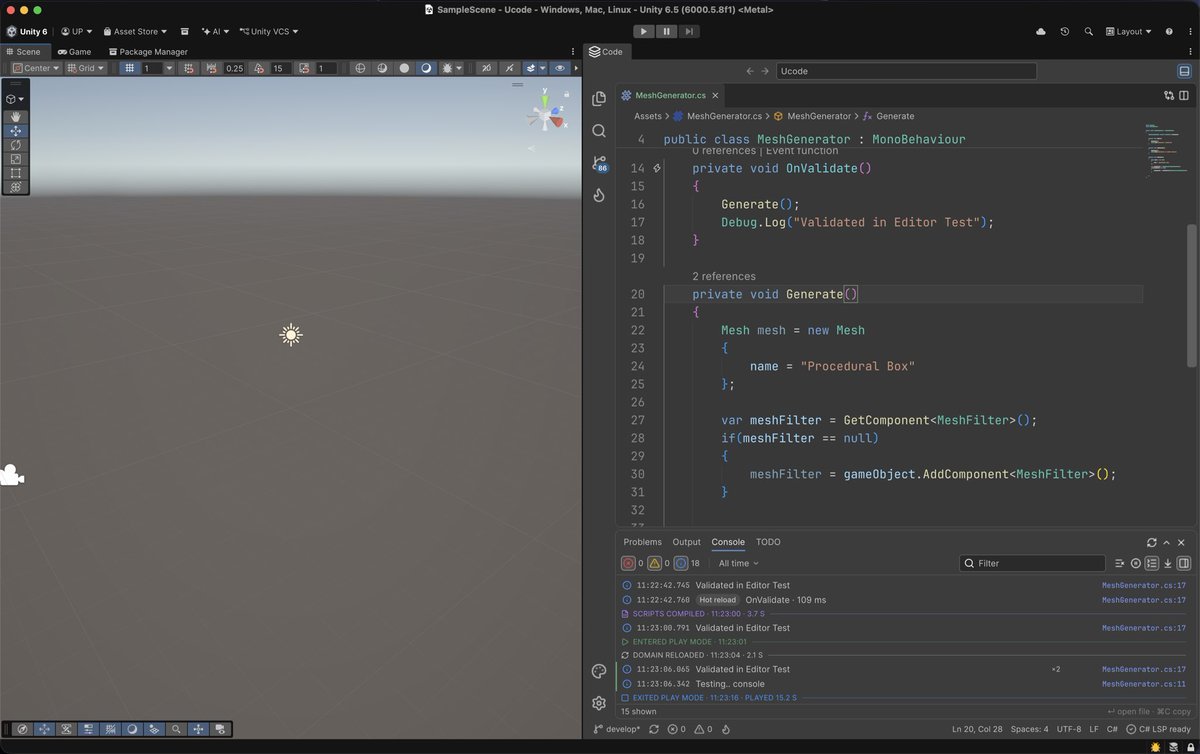
Task: Open the Unity help question icon
Action: click(1169, 32)
